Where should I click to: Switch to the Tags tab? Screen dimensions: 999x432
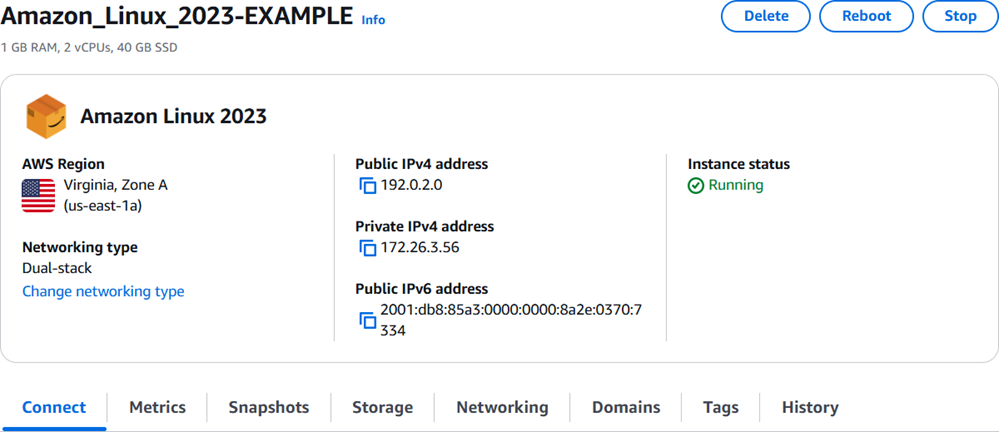[720, 407]
